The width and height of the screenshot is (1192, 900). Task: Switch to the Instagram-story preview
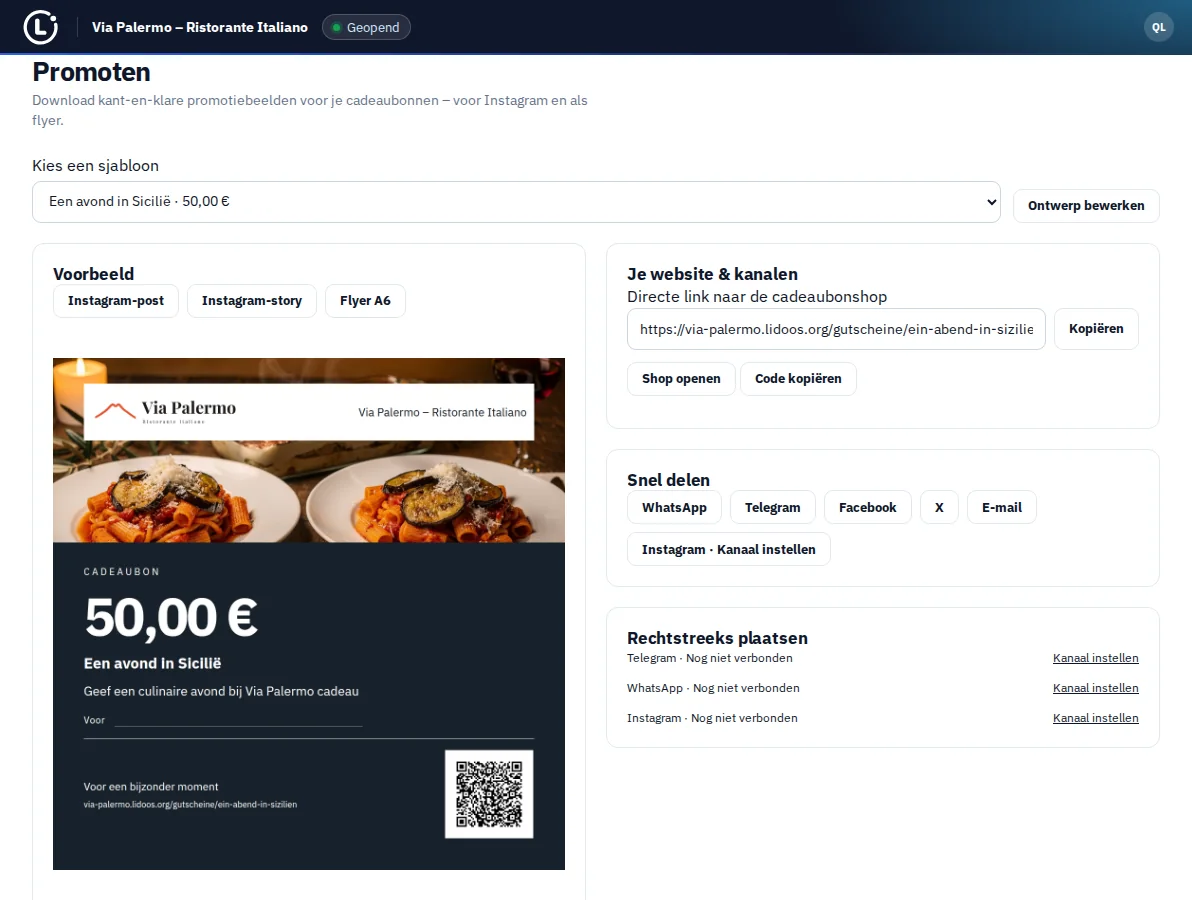(252, 301)
